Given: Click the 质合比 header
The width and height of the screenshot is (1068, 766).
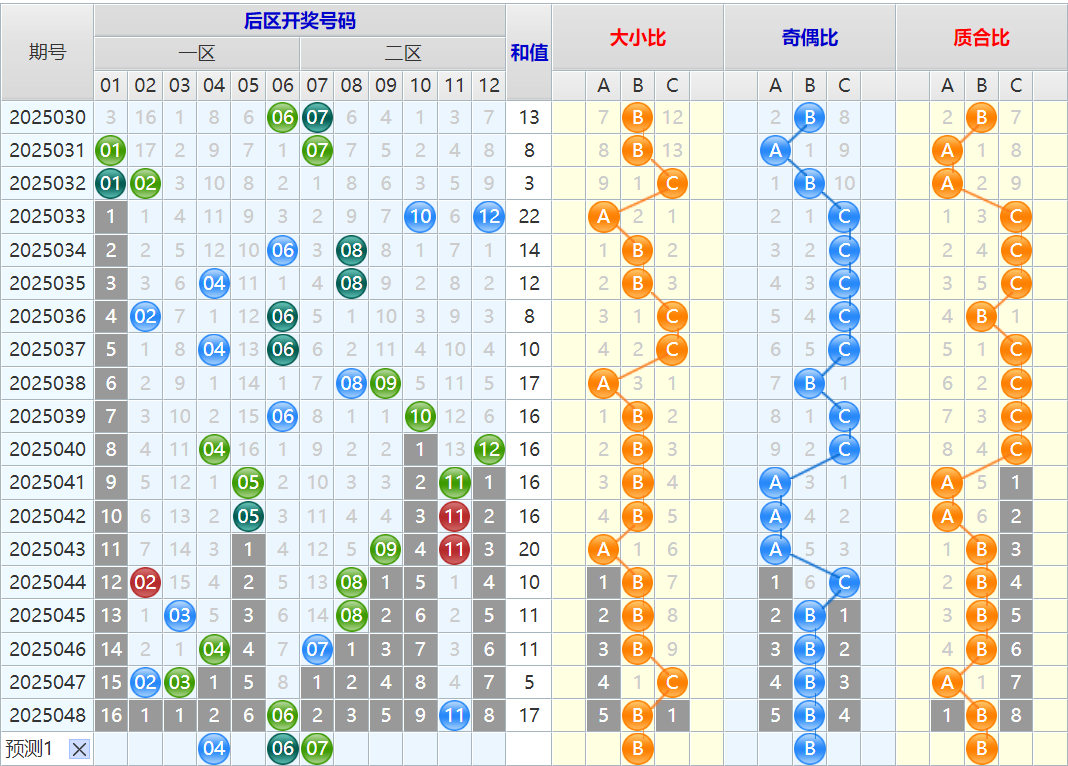Looking at the screenshot, I should pos(981,37).
